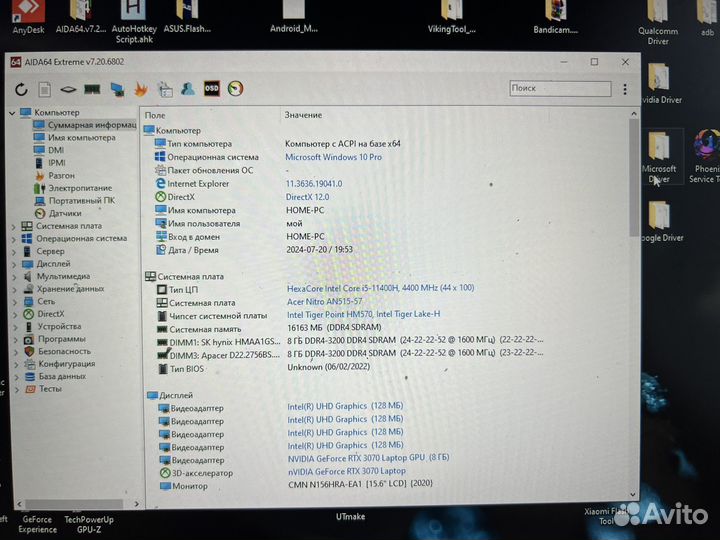Click the Поиск search field
Screen dimensions: 720x540
pyautogui.click(x=560, y=88)
